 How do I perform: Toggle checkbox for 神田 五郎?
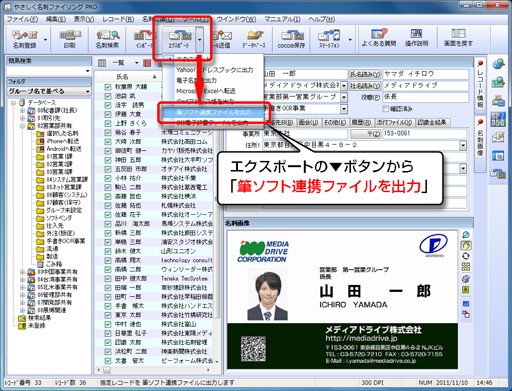[107, 160]
